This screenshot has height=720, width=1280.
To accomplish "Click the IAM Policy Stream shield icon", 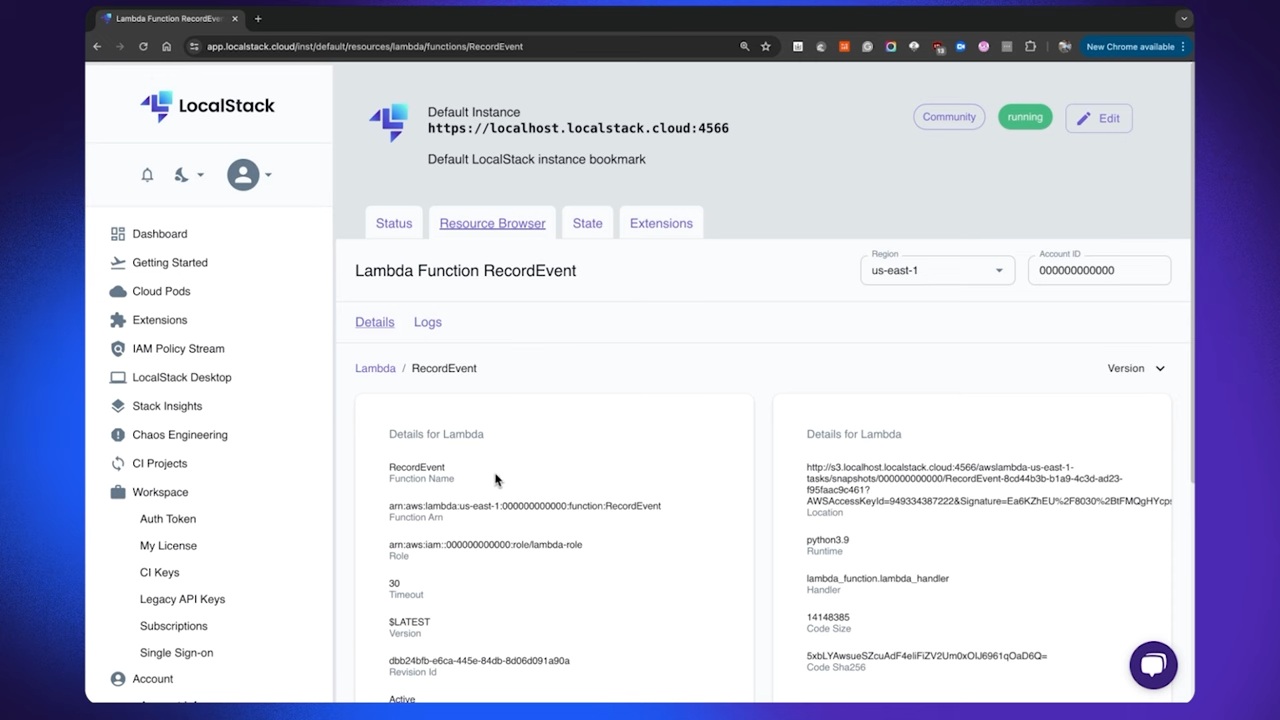I will tap(118, 349).
